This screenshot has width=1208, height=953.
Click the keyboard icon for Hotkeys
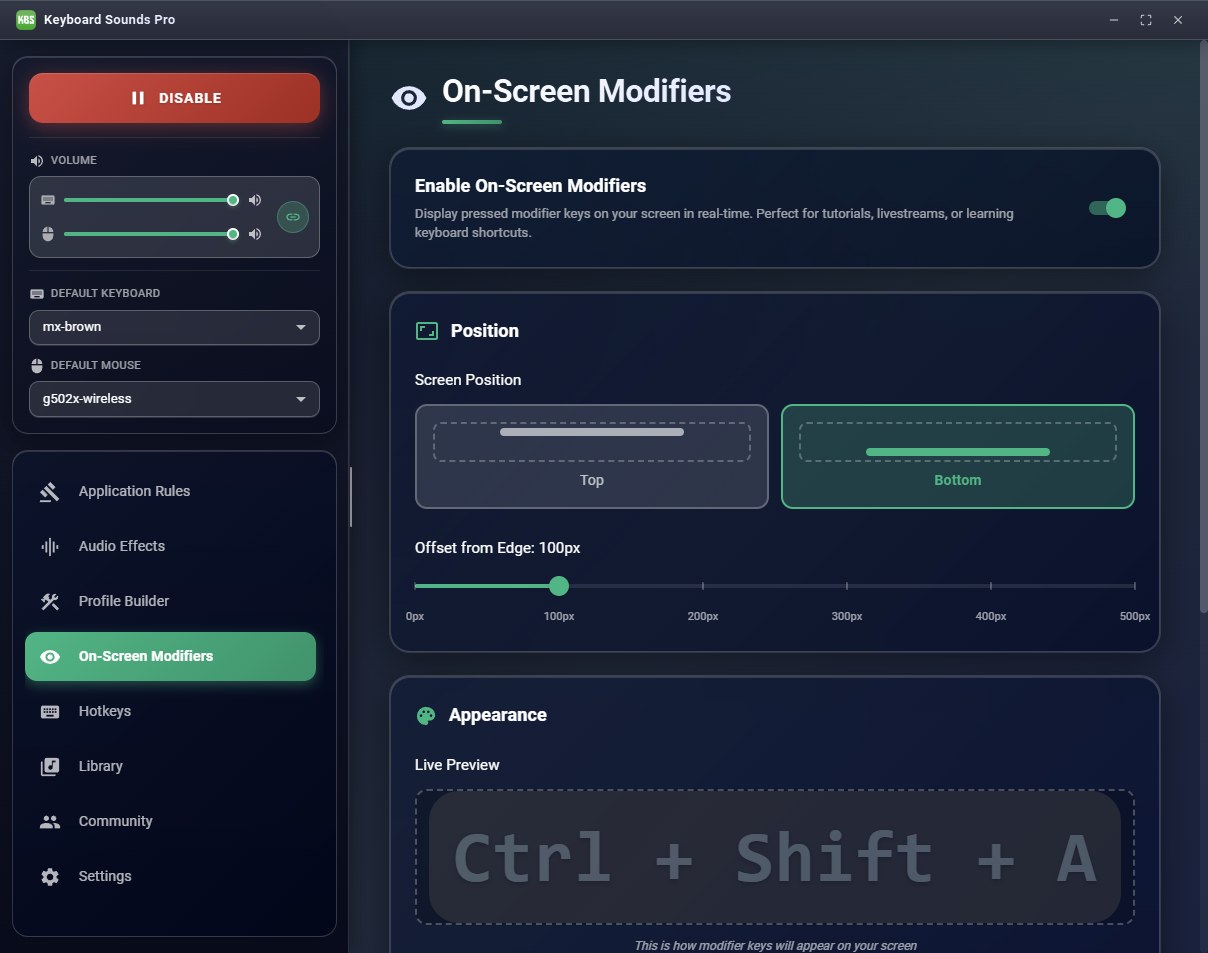pos(50,711)
